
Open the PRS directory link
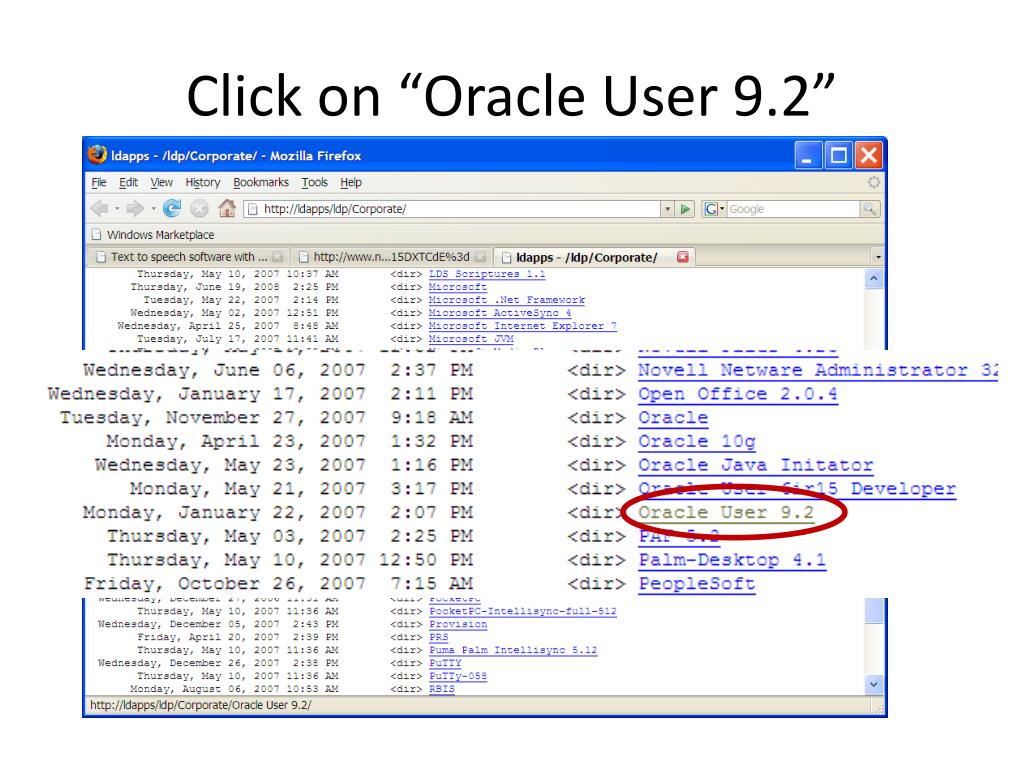coord(439,637)
